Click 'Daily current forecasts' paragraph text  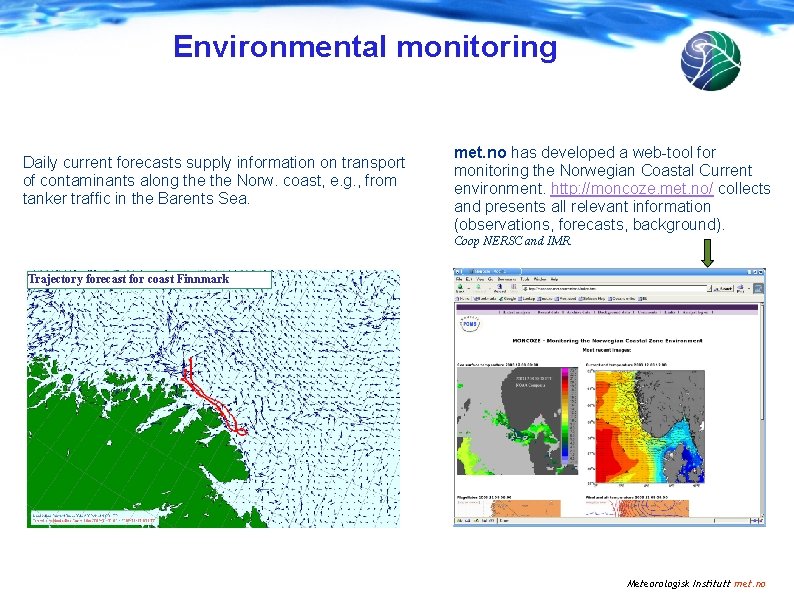[214, 180]
